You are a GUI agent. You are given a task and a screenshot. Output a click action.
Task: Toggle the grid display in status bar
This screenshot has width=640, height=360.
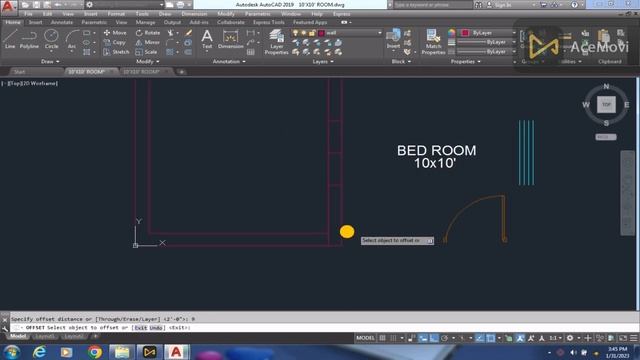click(382, 338)
